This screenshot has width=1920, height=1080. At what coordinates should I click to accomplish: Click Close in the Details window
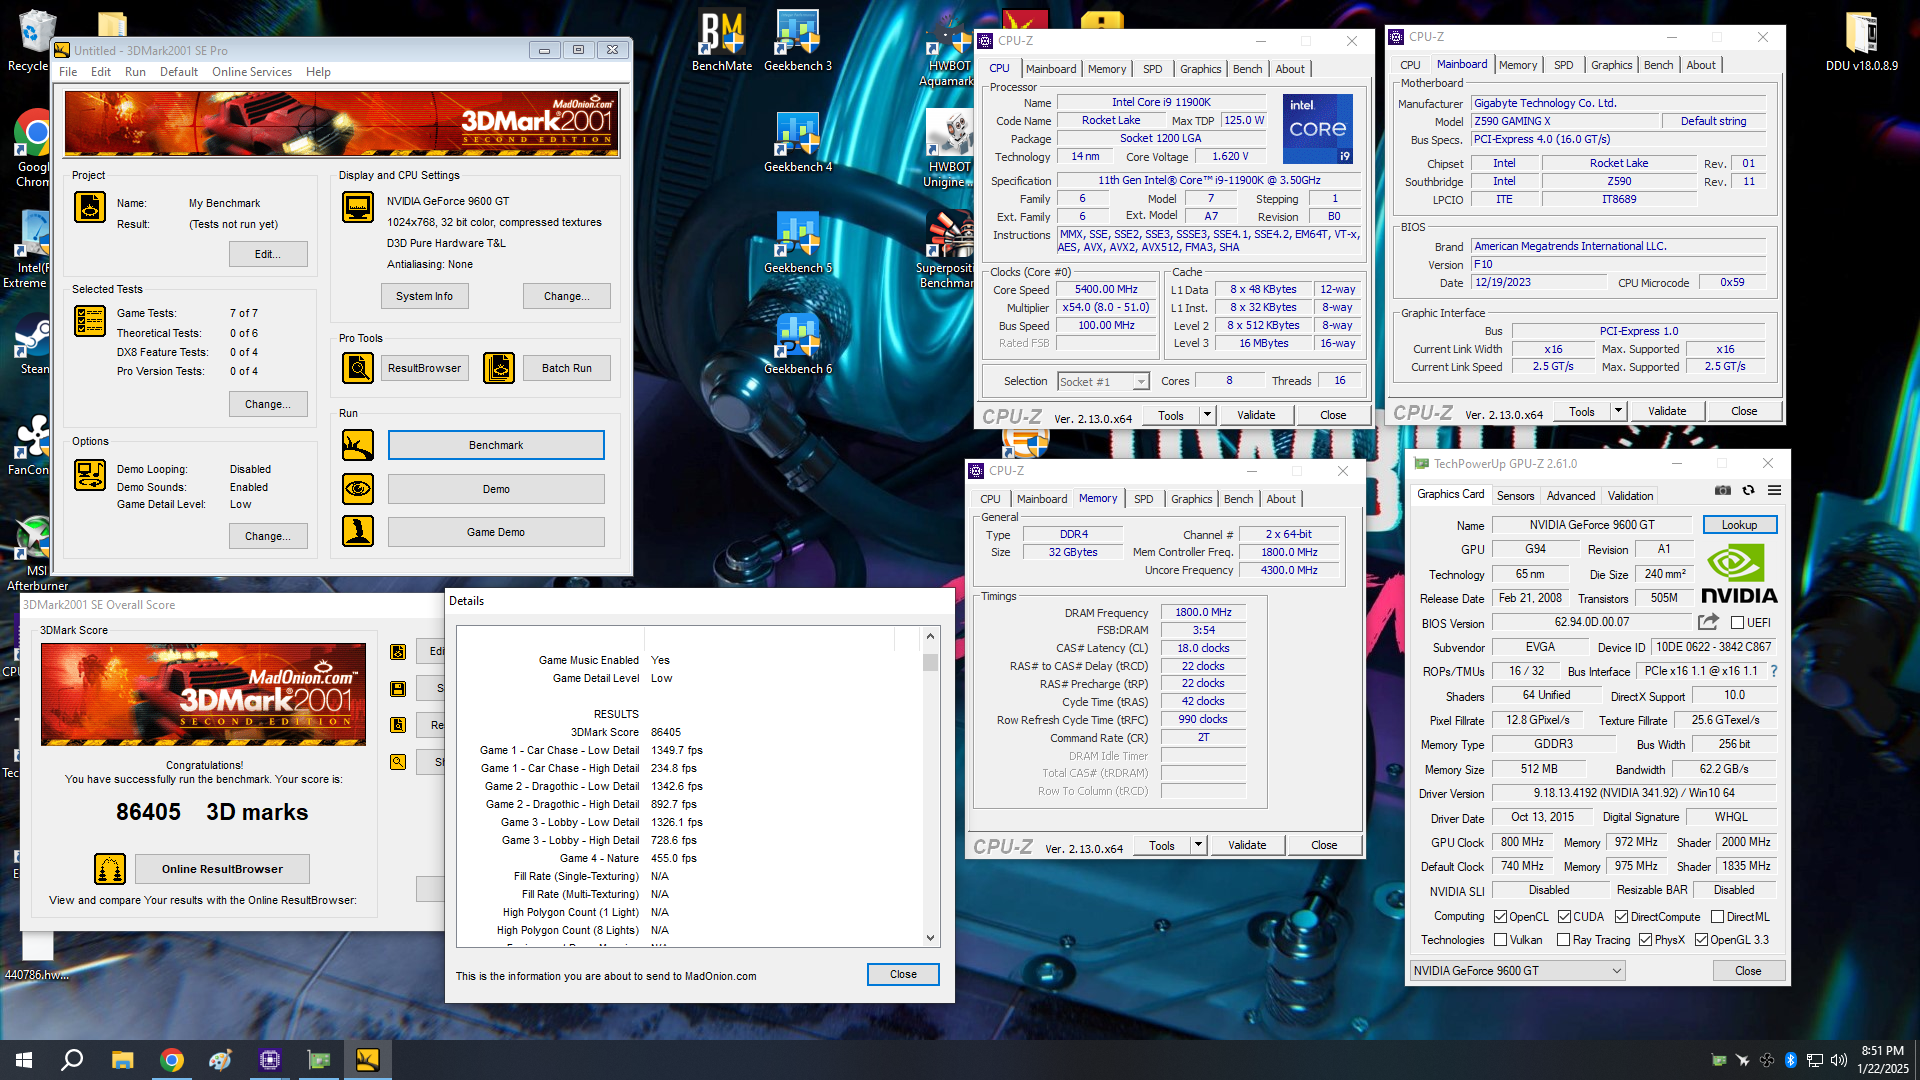903,974
